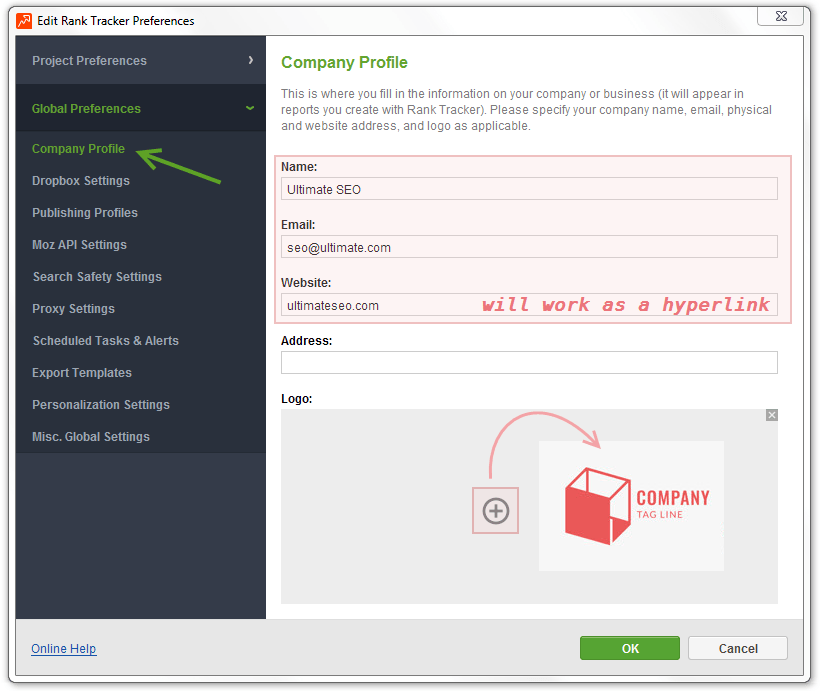The height and width of the screenshot is (691, 820).
Task: Confirm changes with the OK button
Action: coord(629,648)
